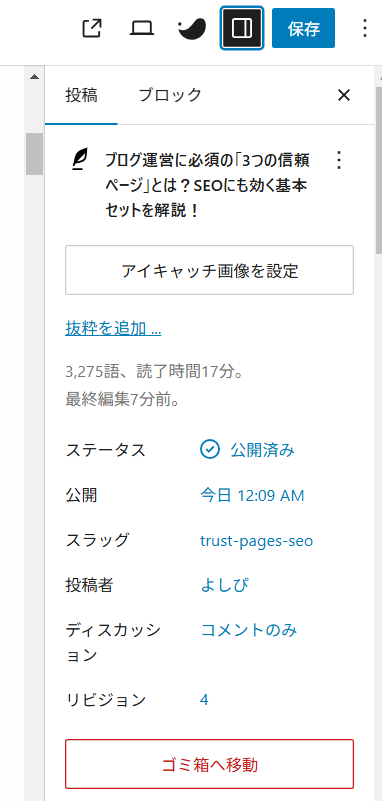Click the quill post icon beside title
This screenshot has width=382, height=801.
pos(79,160)
